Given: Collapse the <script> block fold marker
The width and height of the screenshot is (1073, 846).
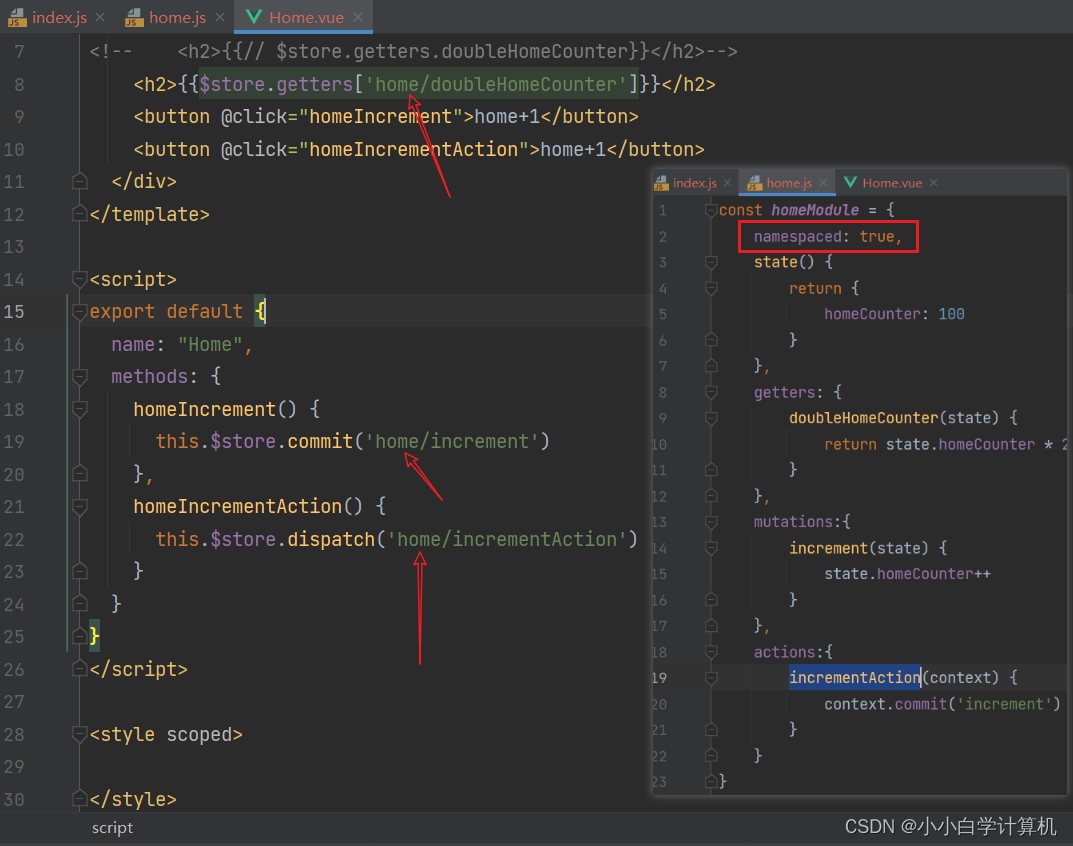Looking at the screenshot, I should coord(79,279).
